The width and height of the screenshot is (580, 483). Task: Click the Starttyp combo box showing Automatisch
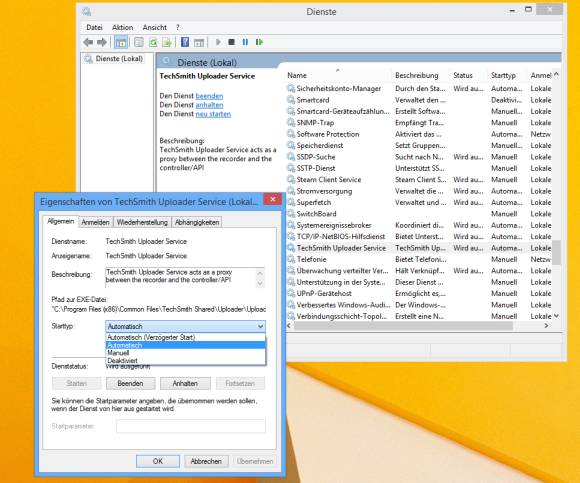[185, 326]
